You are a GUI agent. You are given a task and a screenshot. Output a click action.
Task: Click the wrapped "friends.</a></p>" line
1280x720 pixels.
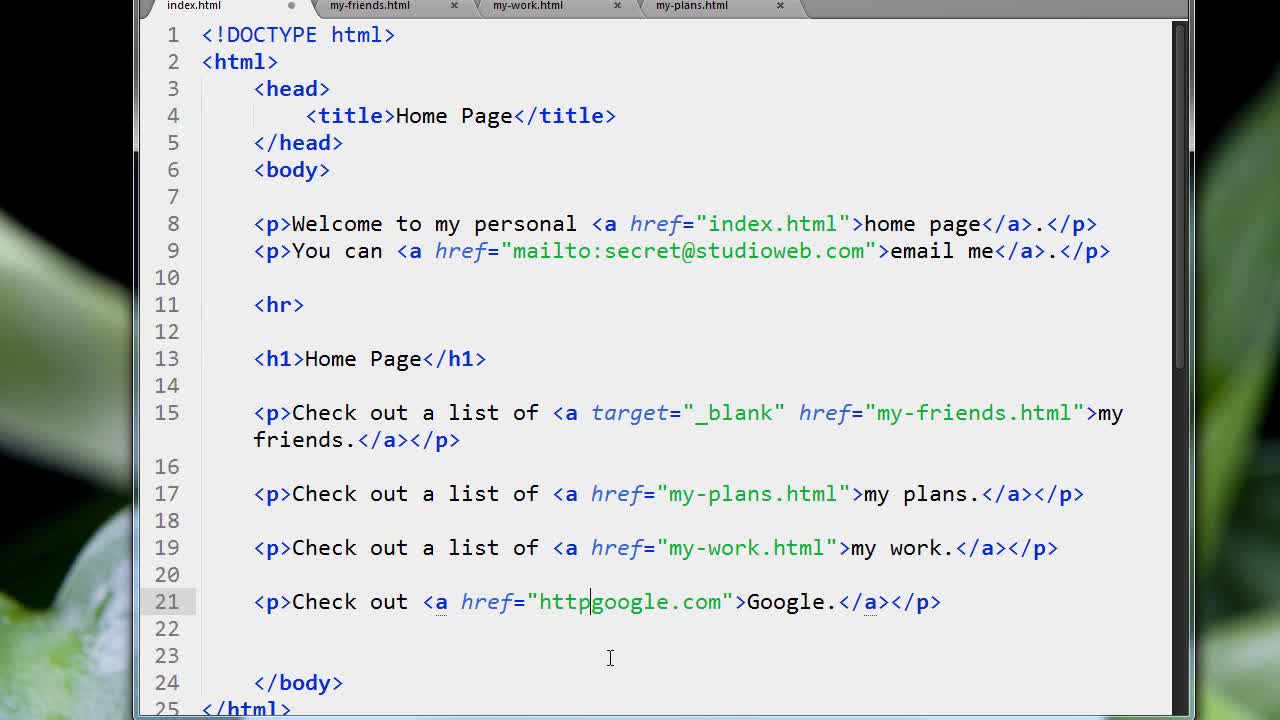click(357, 440)
